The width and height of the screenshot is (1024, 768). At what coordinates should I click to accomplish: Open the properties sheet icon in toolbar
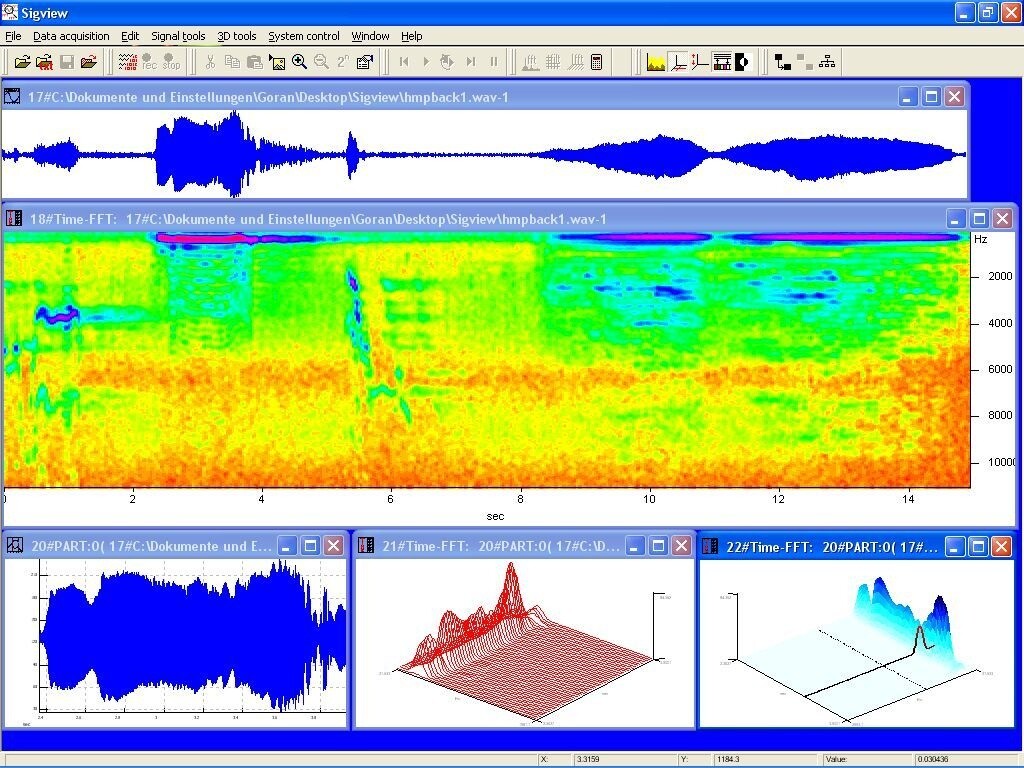click(x=365, y=62)
